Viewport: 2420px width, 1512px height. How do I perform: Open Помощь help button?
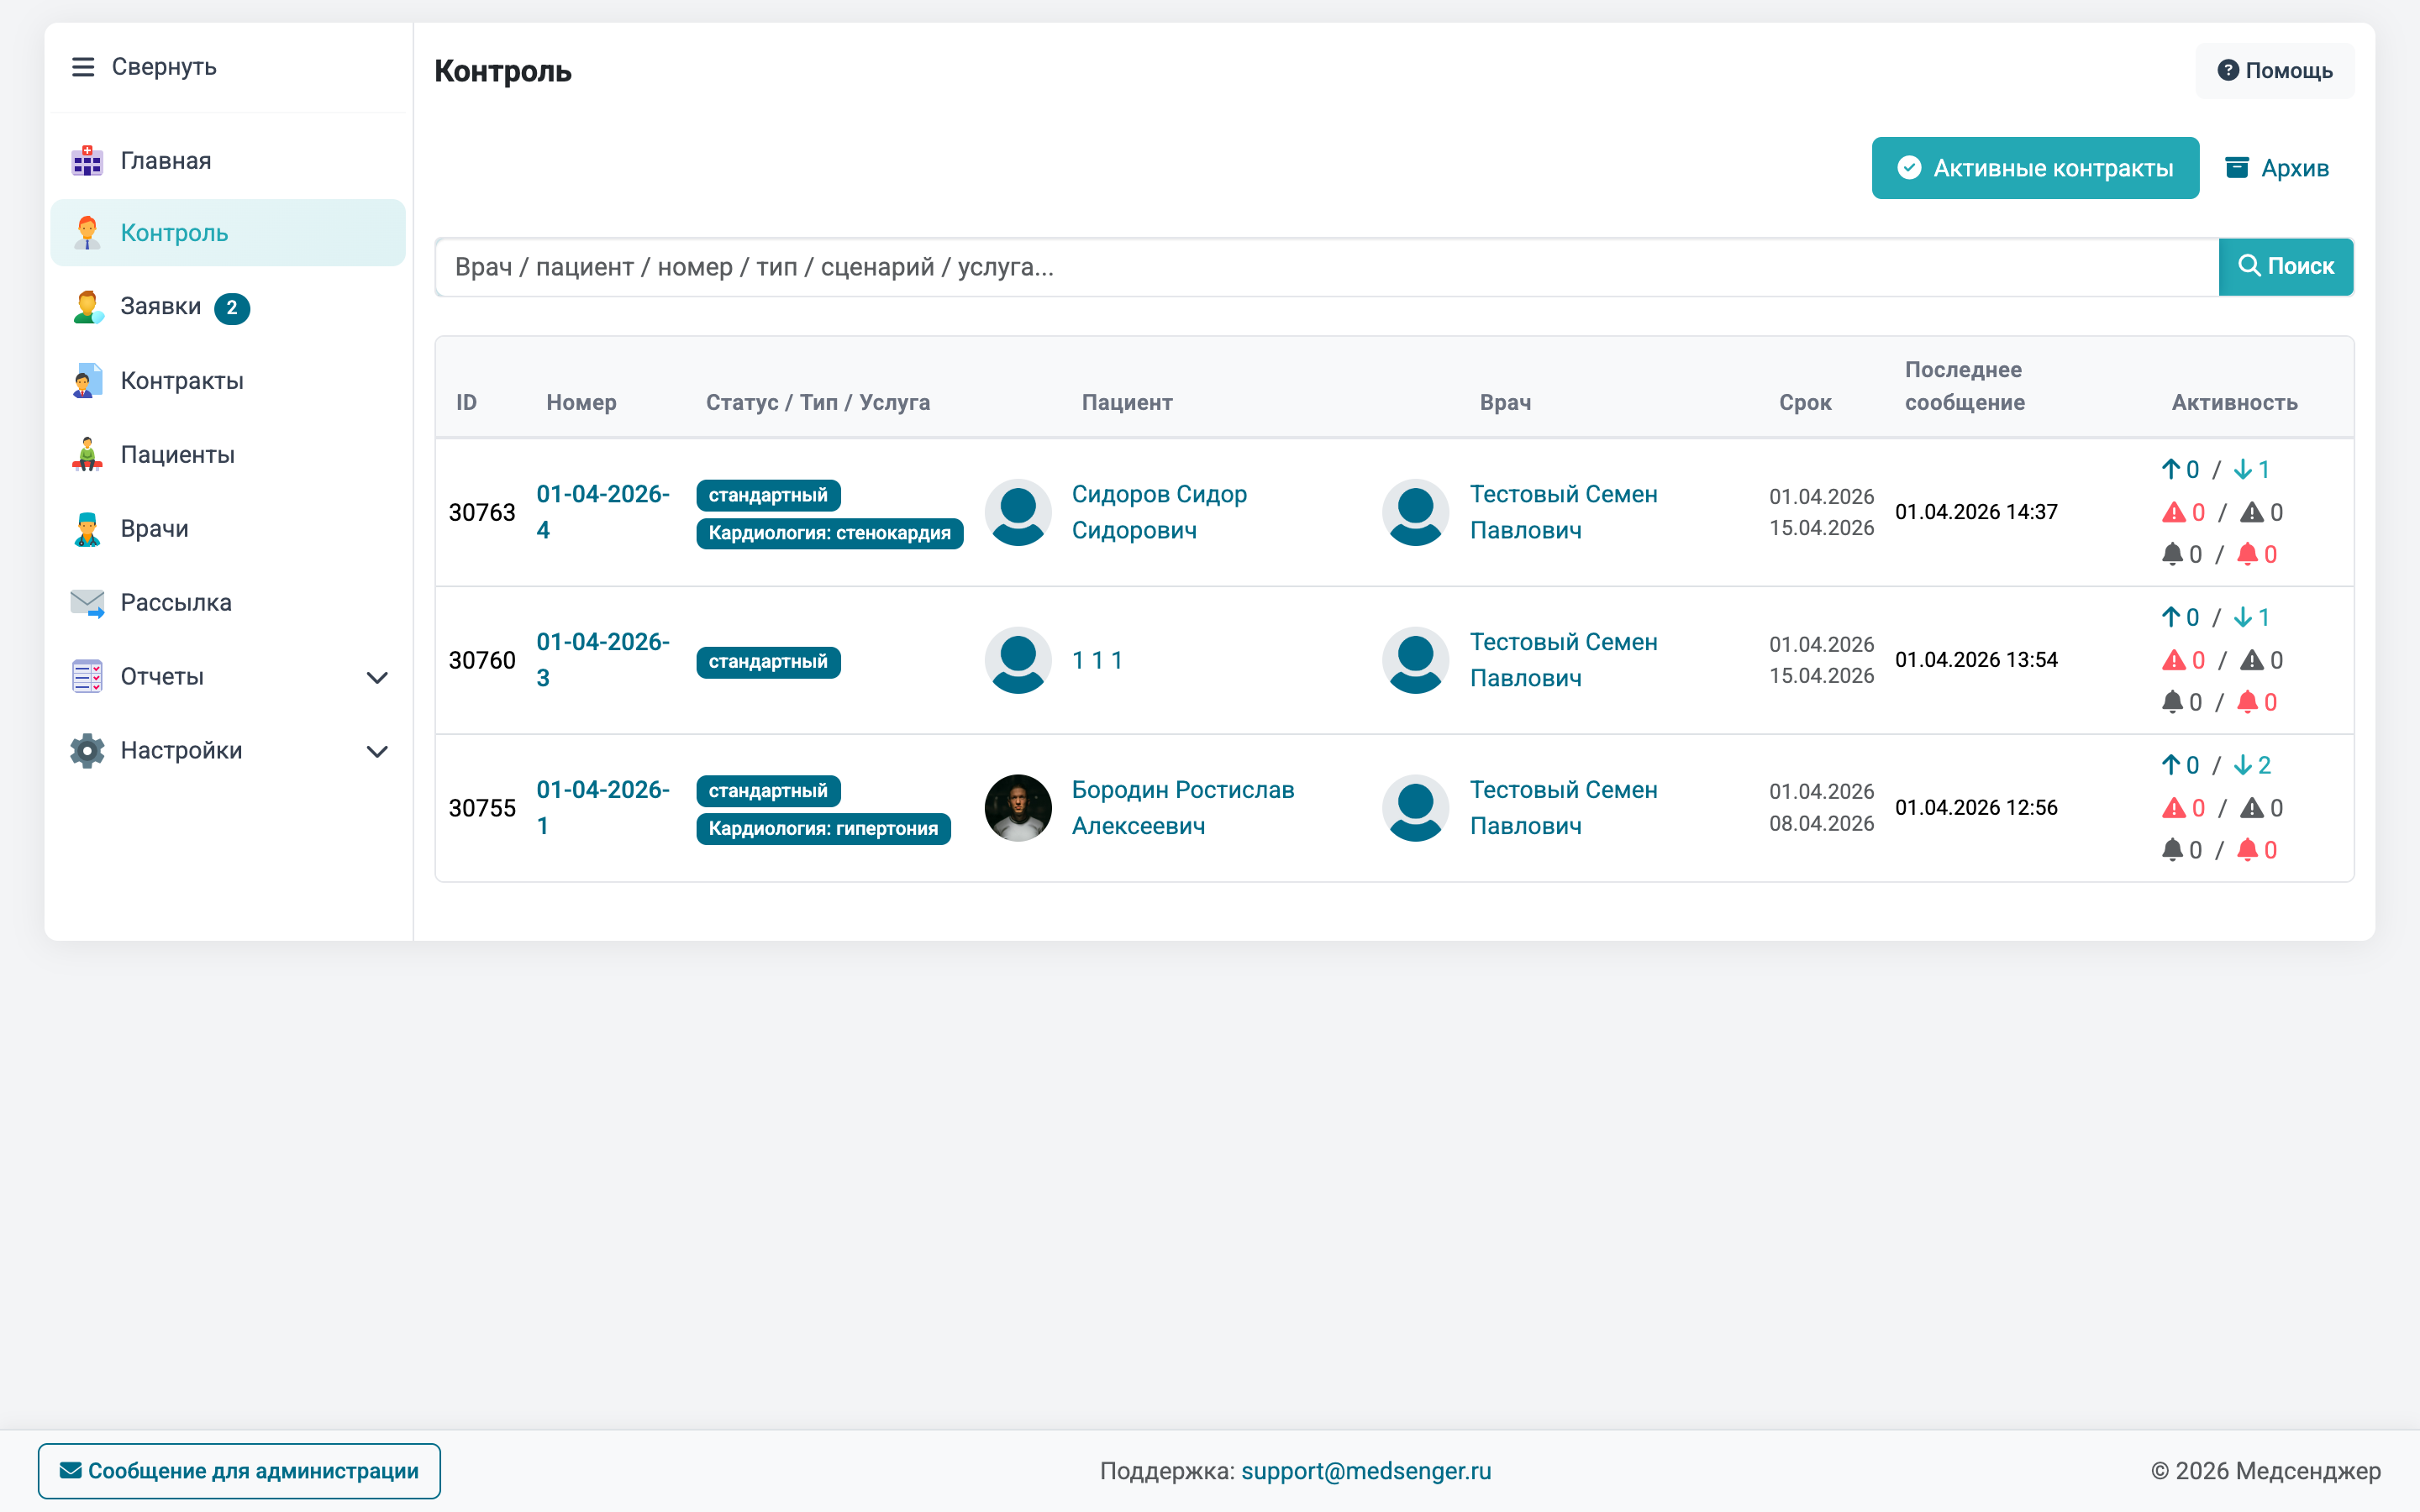2275,71
